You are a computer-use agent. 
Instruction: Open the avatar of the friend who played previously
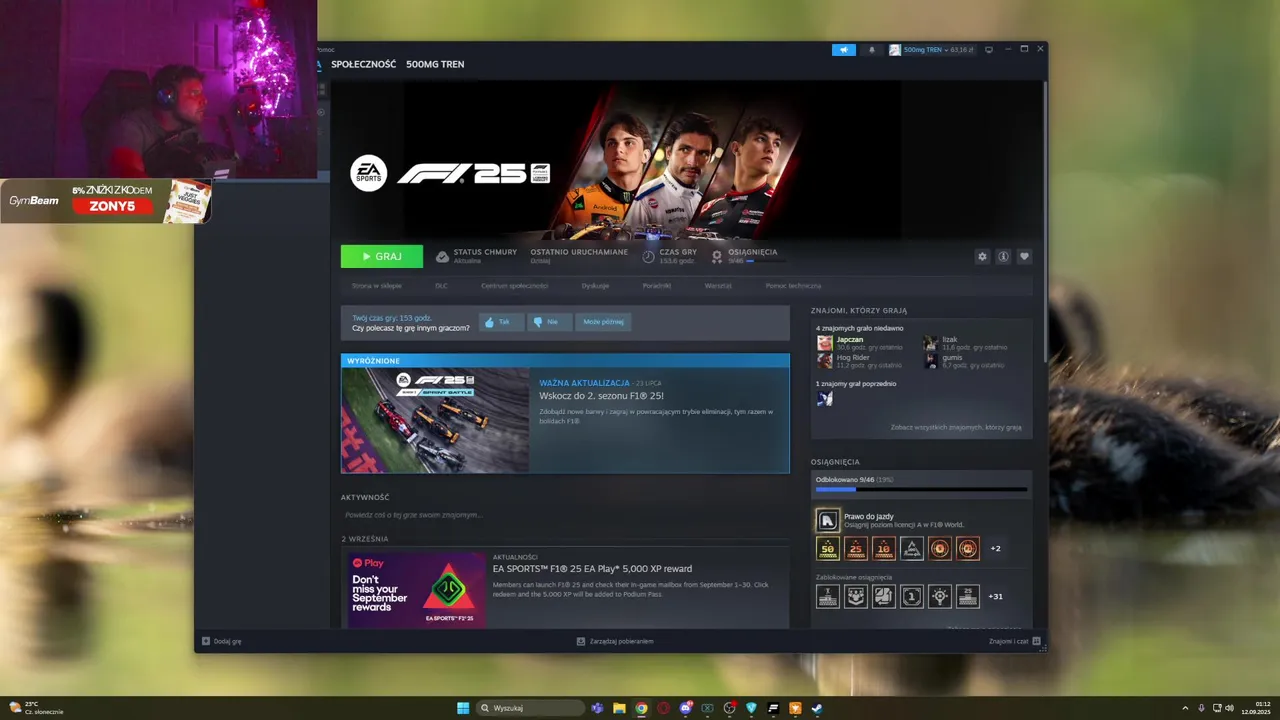tap(824, 398)
